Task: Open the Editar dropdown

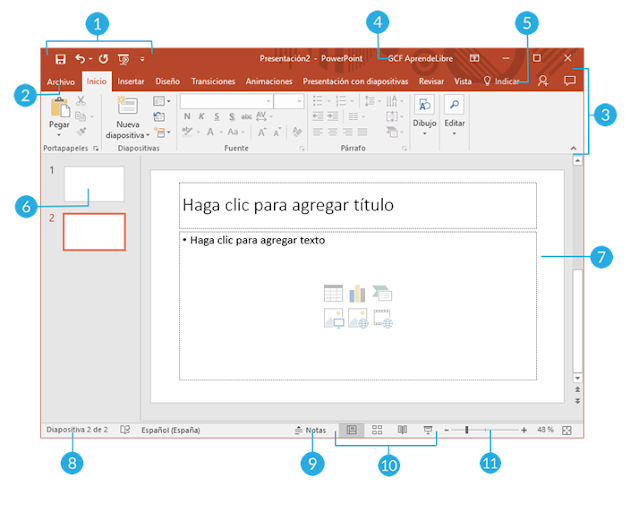Action: click(454, 115)
